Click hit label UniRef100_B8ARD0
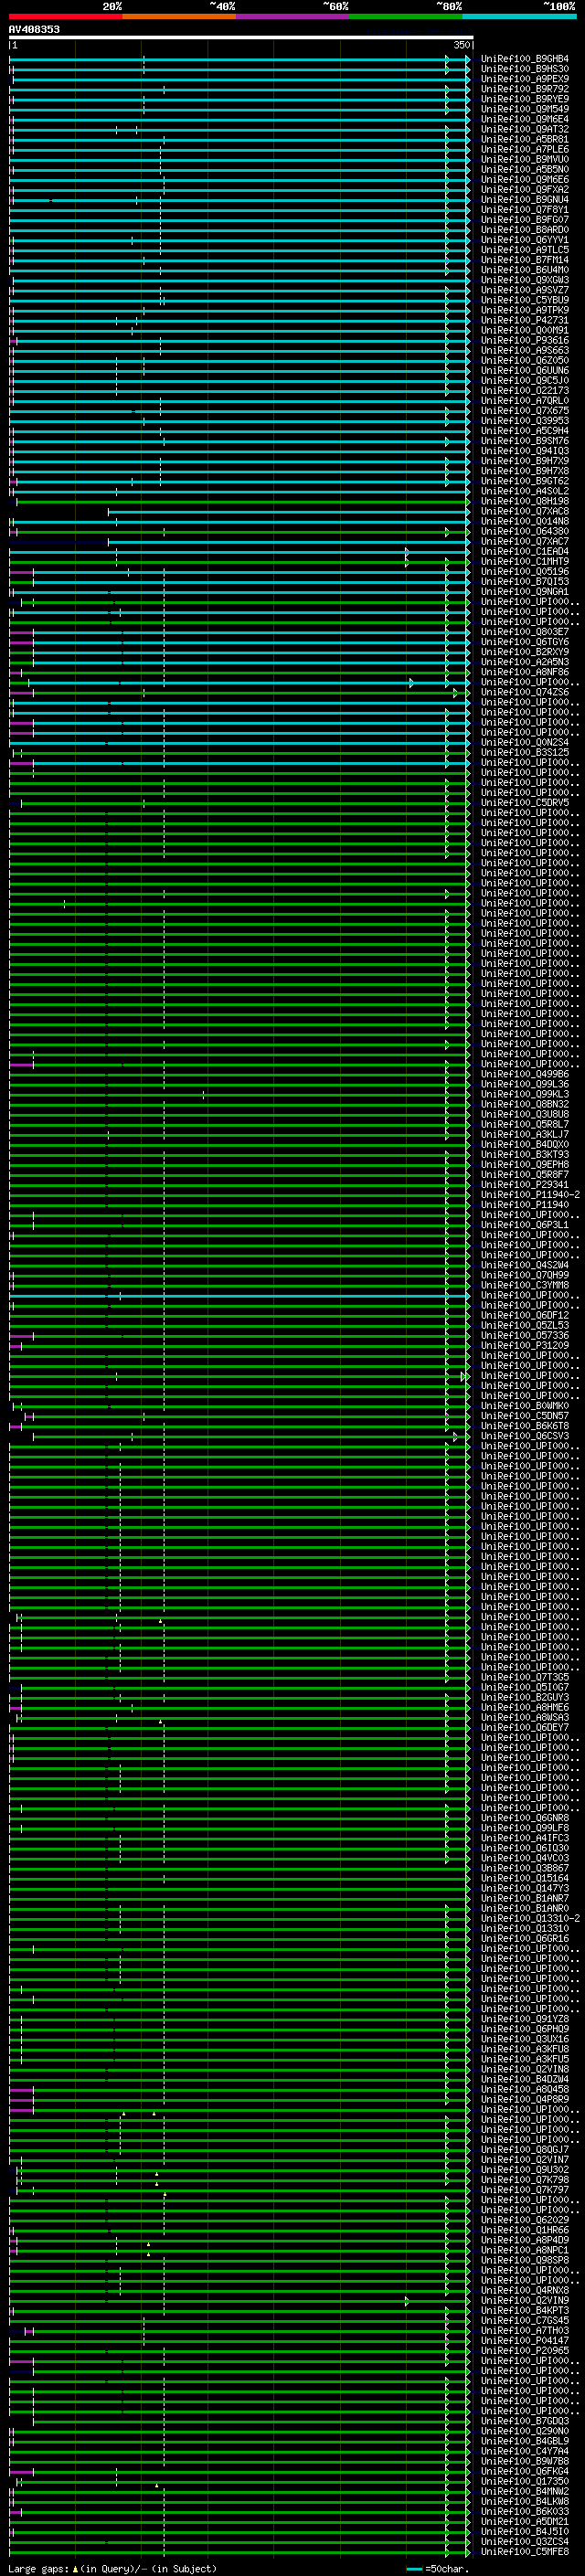Screen dimensions: 585x2576 (525, 230)
